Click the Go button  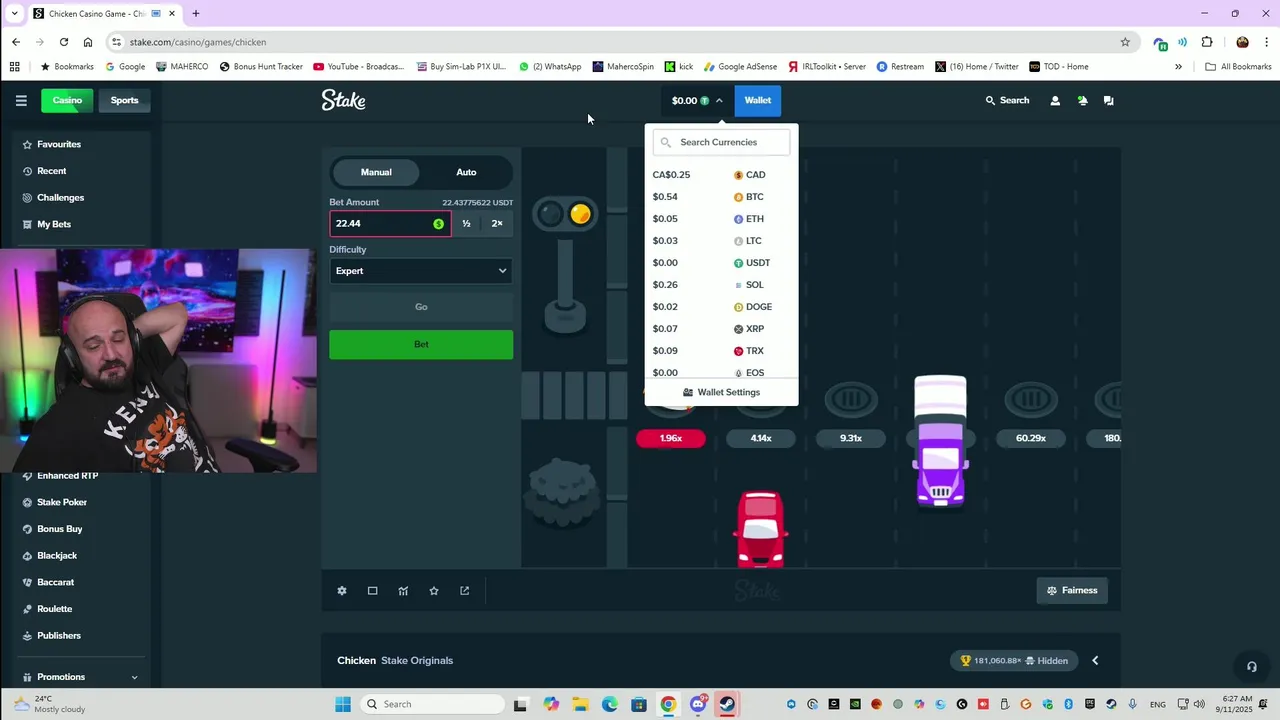[421, 307]
